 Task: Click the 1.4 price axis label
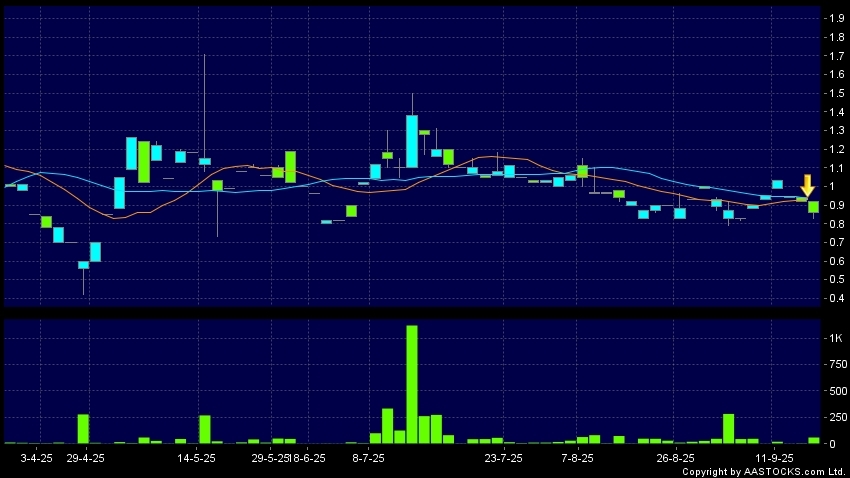coord(837,112)
